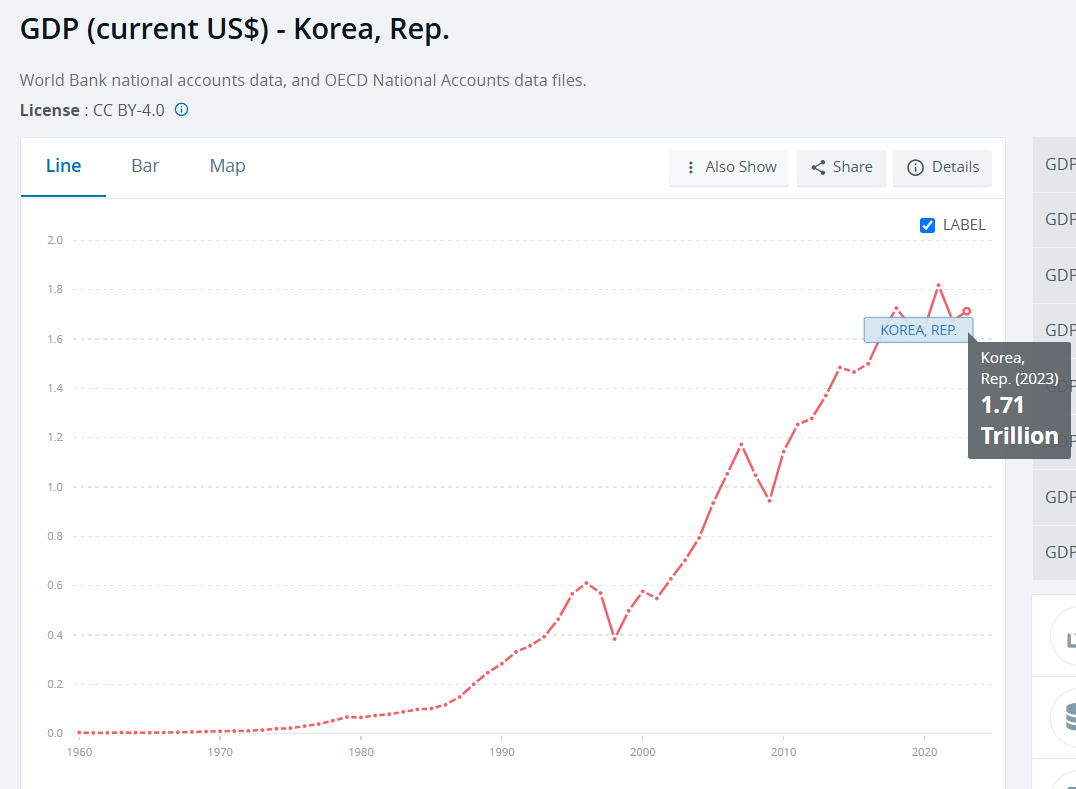The image size is (1076, 789).
Task: Click the 1.71 Trillion tooltip box
Action: [1019, 400]
